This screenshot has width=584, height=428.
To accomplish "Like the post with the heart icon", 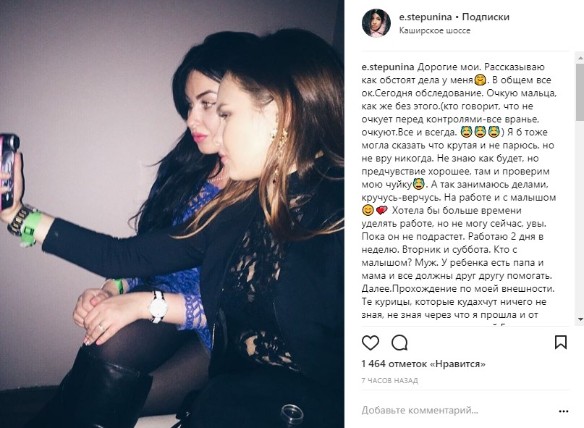I will click(370, 343).
